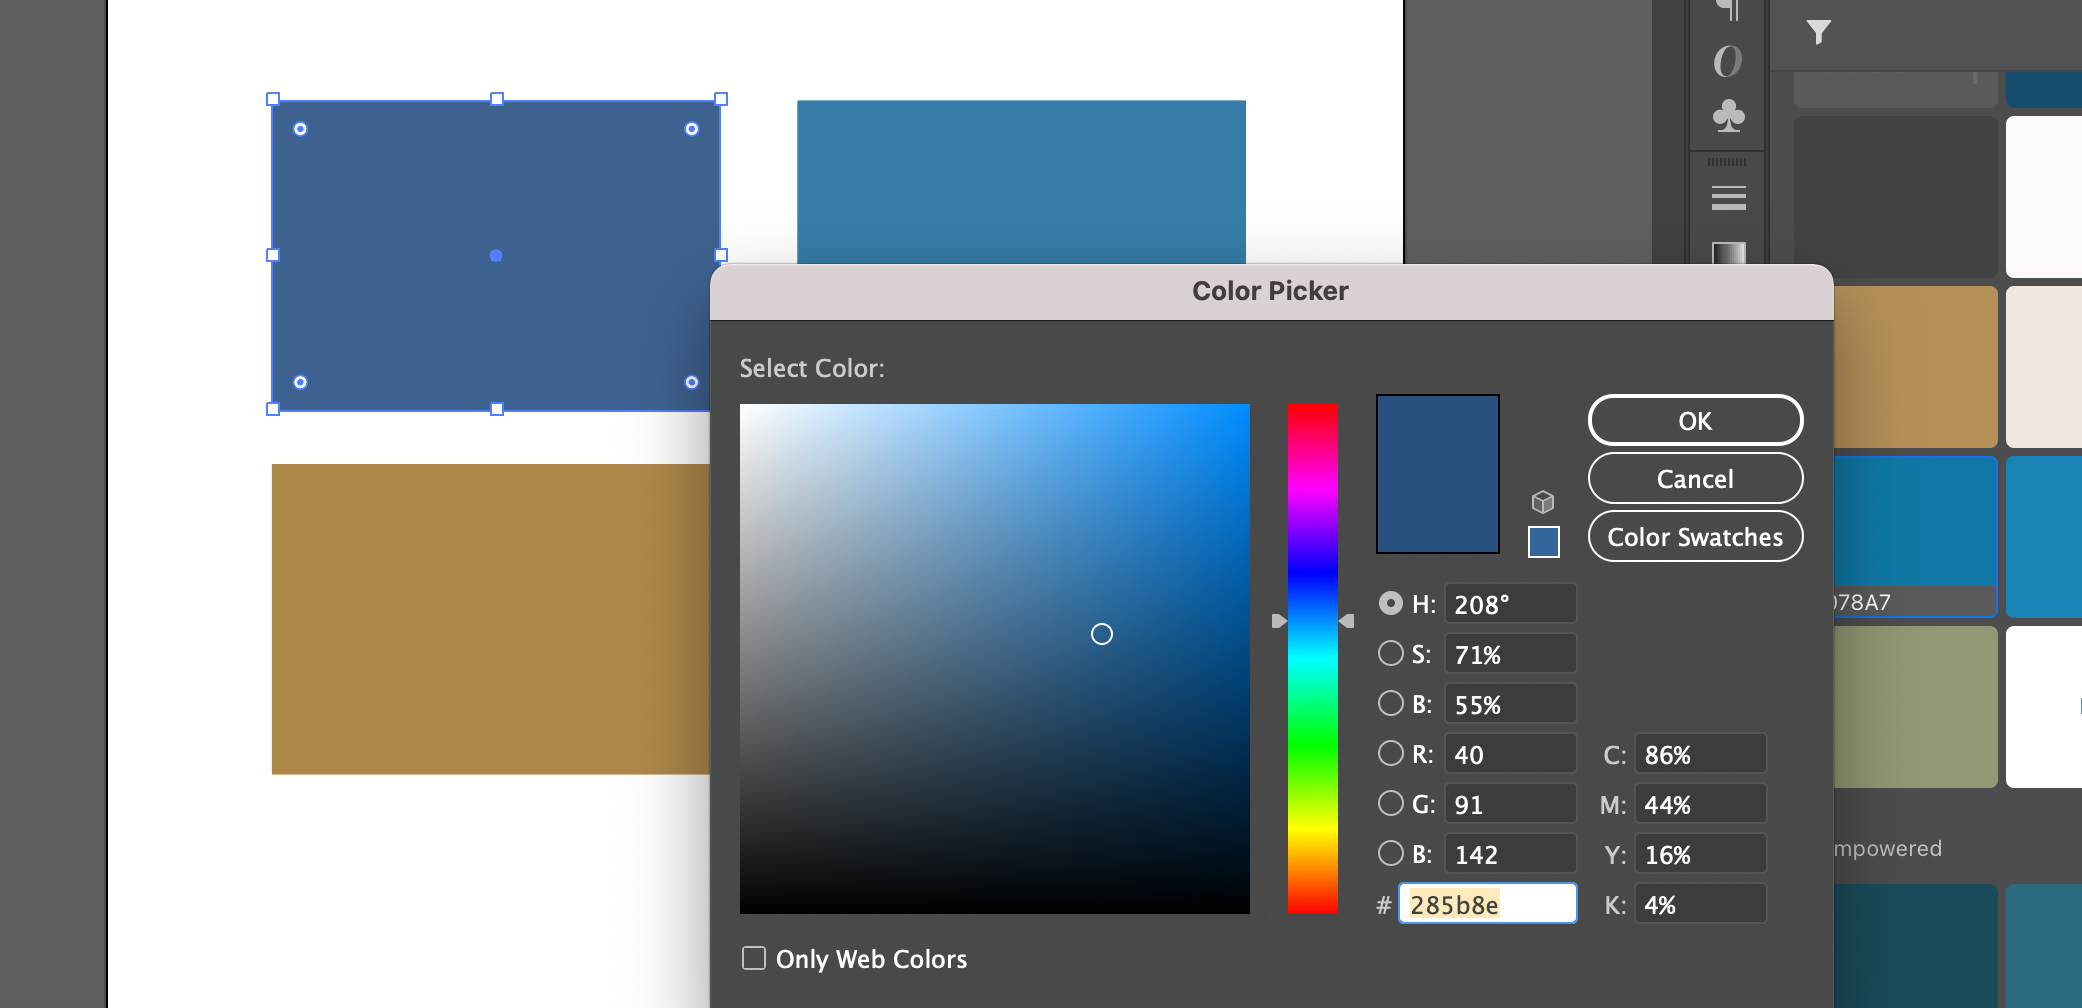The width and height of the screenshot is (2082, 1008).
Task: Select the G green radio button
Action: pyautogui.click(x=1390, y=803)
